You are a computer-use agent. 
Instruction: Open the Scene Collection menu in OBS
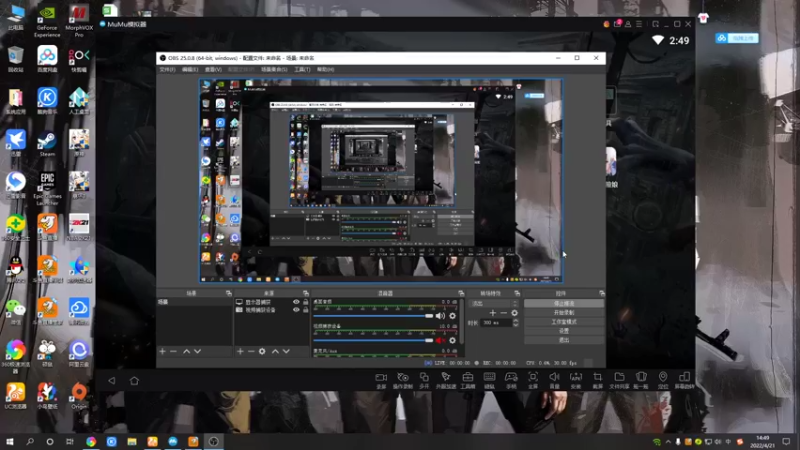click(274, 69)
